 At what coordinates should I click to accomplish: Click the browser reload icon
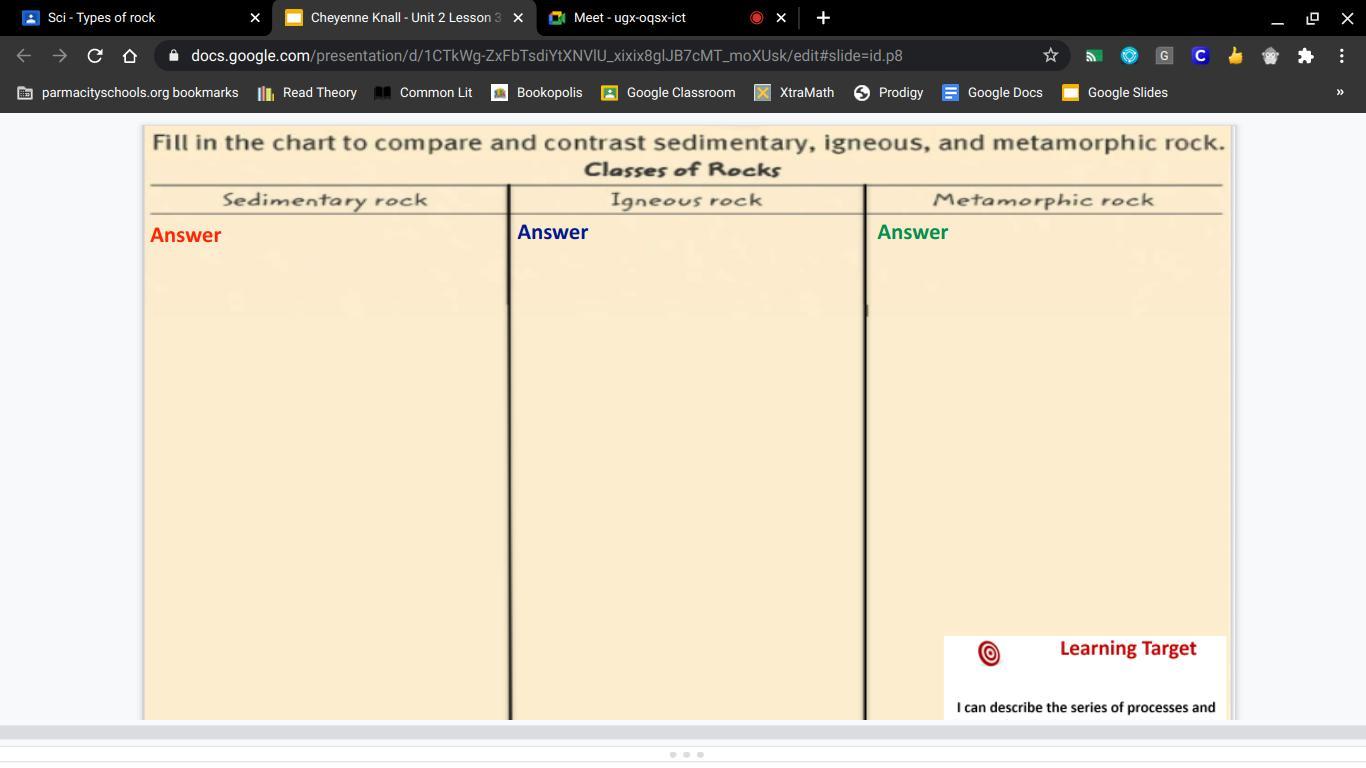95,56
